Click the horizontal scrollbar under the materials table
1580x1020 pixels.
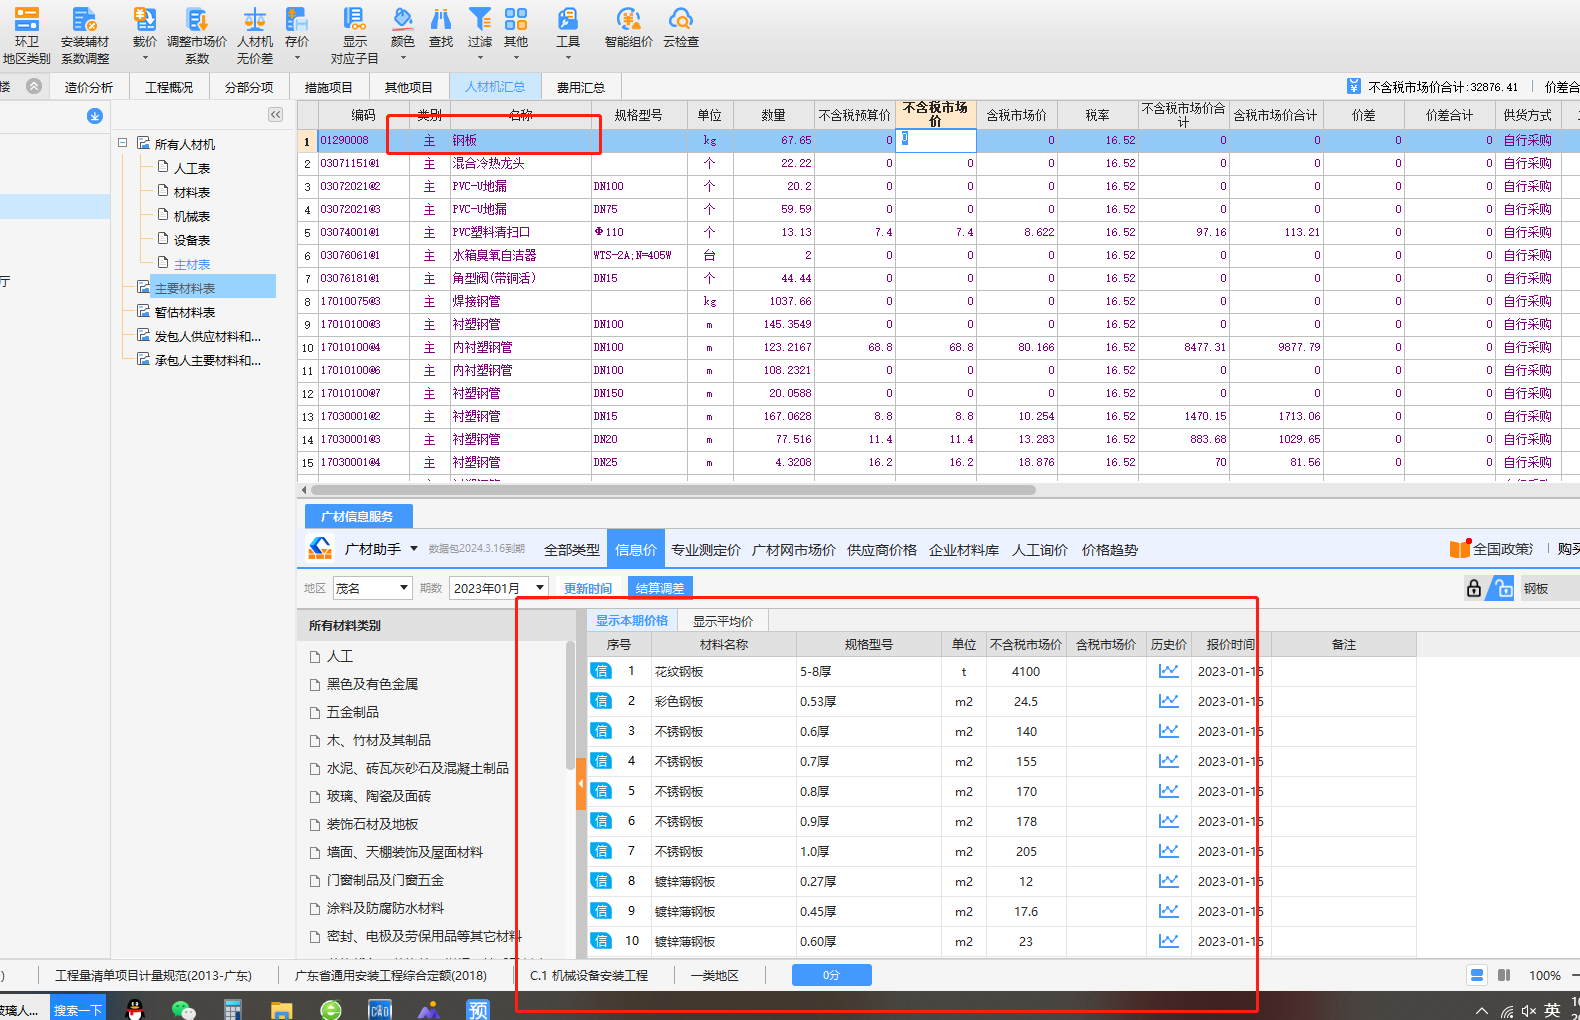(673, 490)
